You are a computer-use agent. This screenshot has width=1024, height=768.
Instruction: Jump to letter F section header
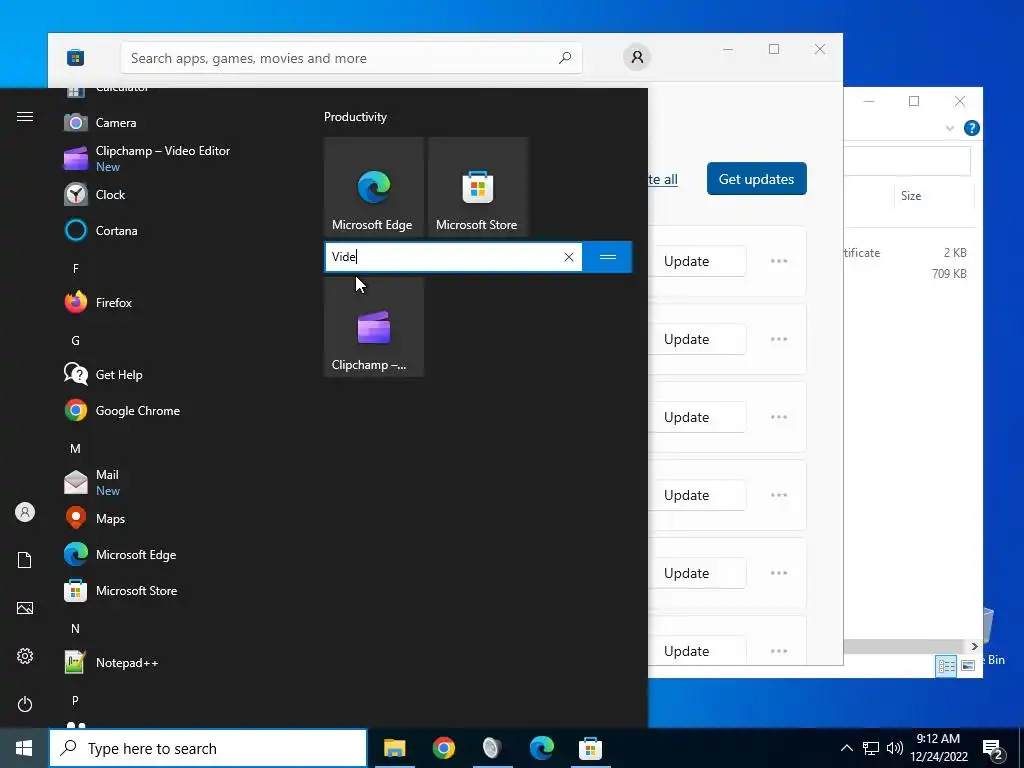[x=76, y=269]
